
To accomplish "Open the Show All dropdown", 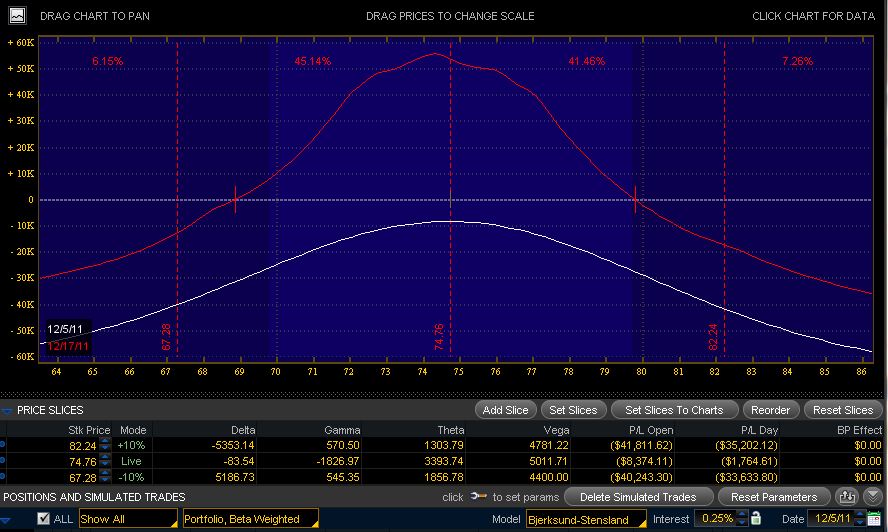I will 128,519.
